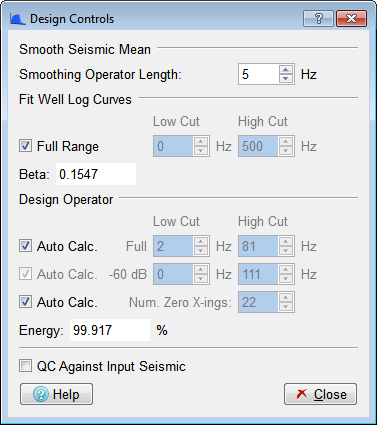This screenshot has width=377, height=425.
Task: Click the down arrow on the 111 Hz High Cut
Action: 286,279
